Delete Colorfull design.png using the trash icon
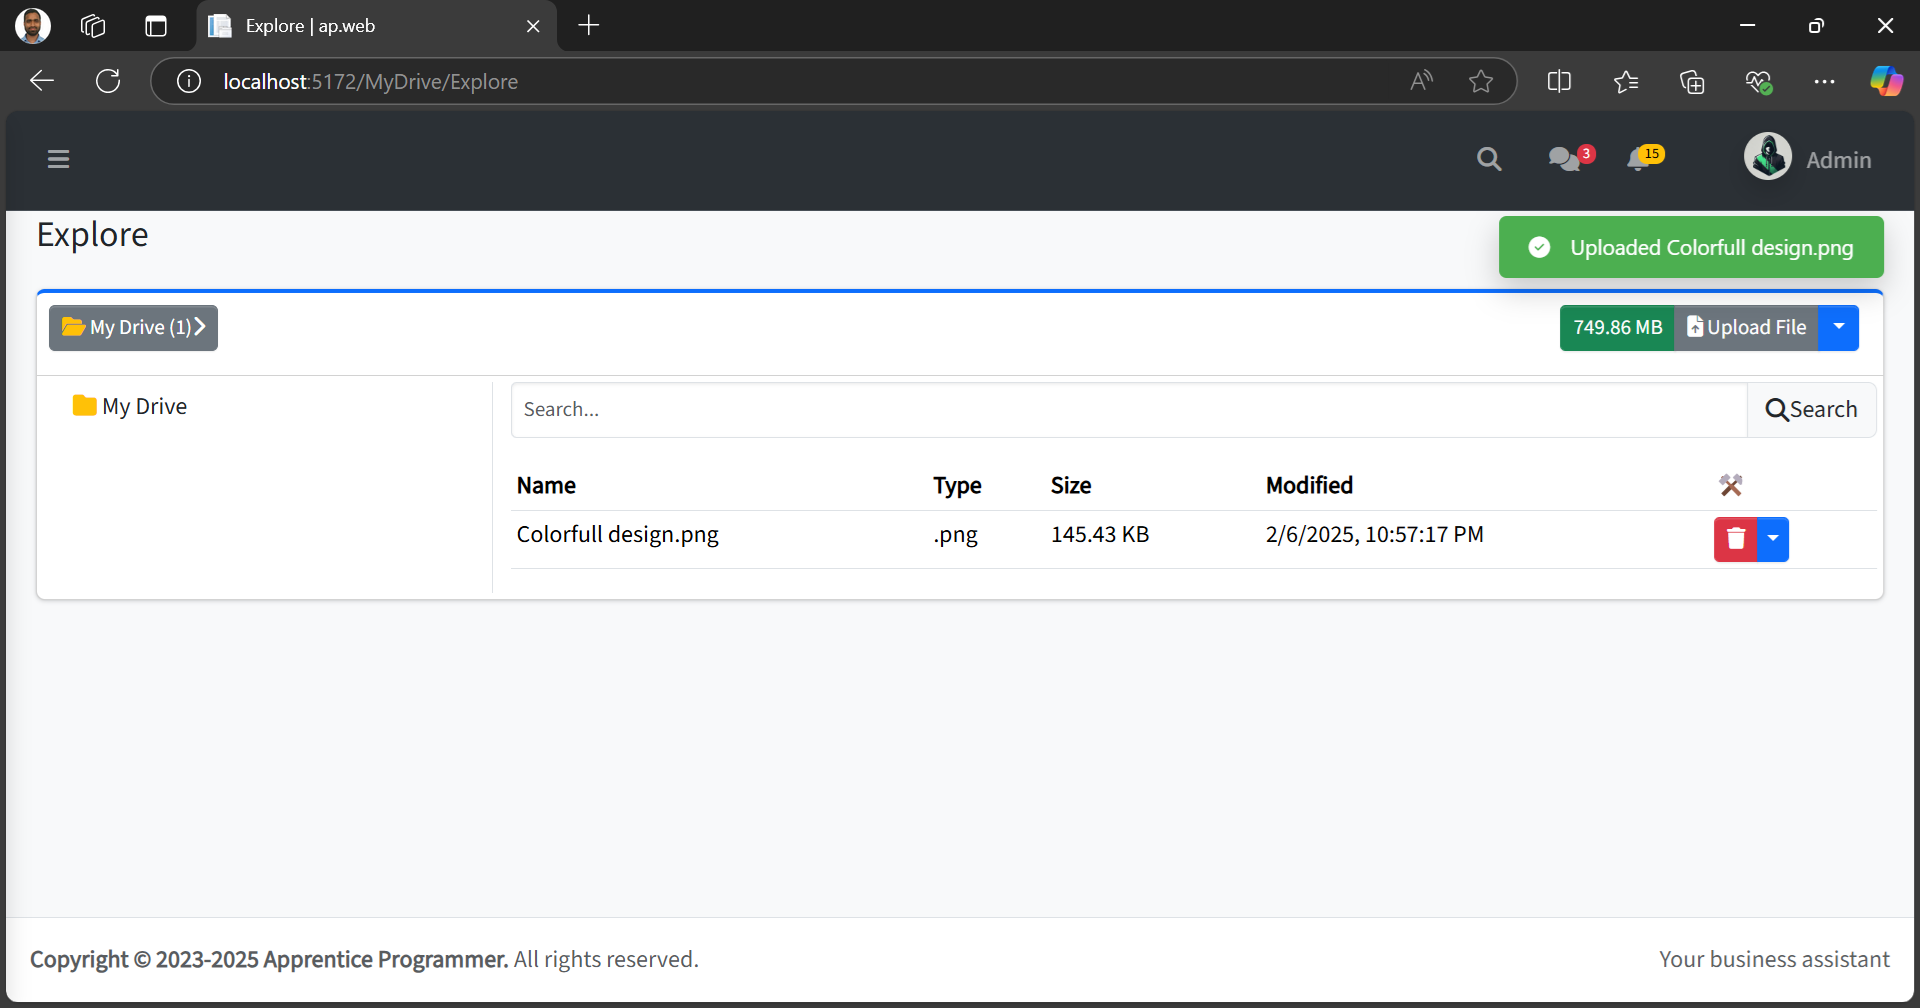The image size is (1920, 1008). pos(1734,539)
